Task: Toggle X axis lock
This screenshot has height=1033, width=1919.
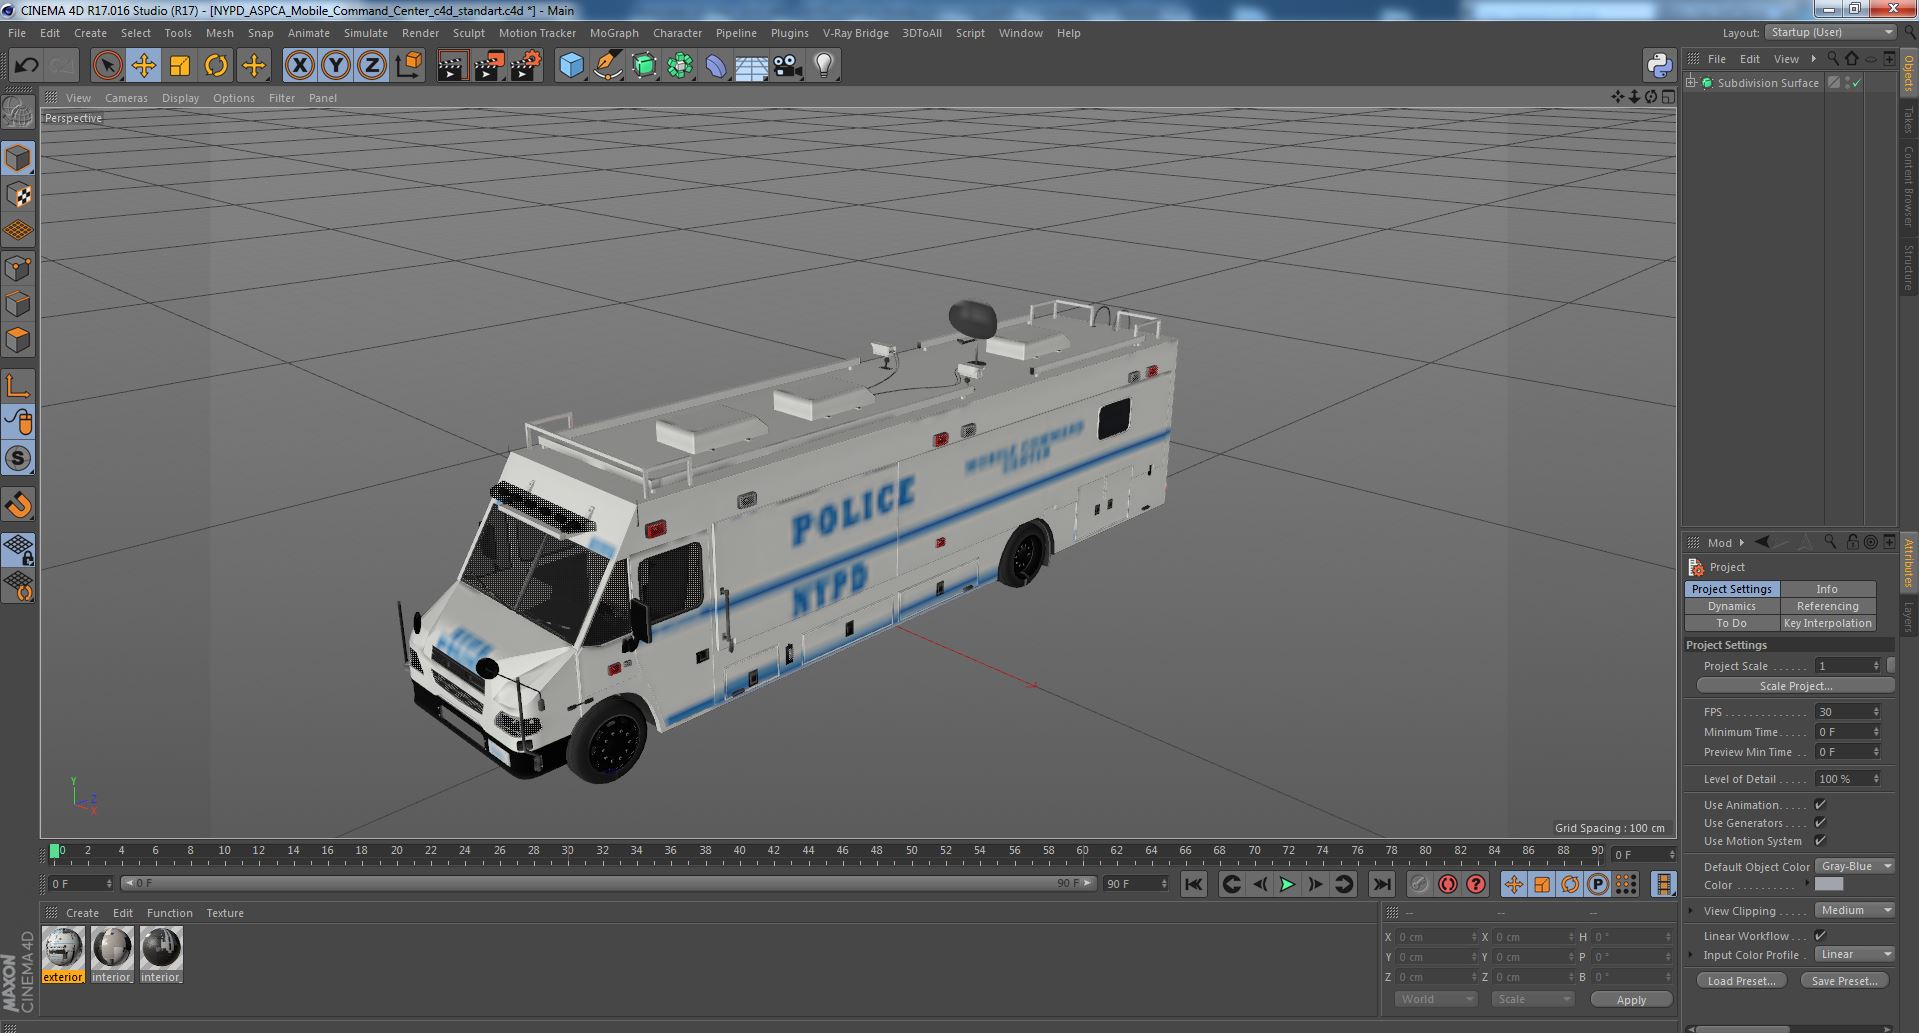Action: 299,66
